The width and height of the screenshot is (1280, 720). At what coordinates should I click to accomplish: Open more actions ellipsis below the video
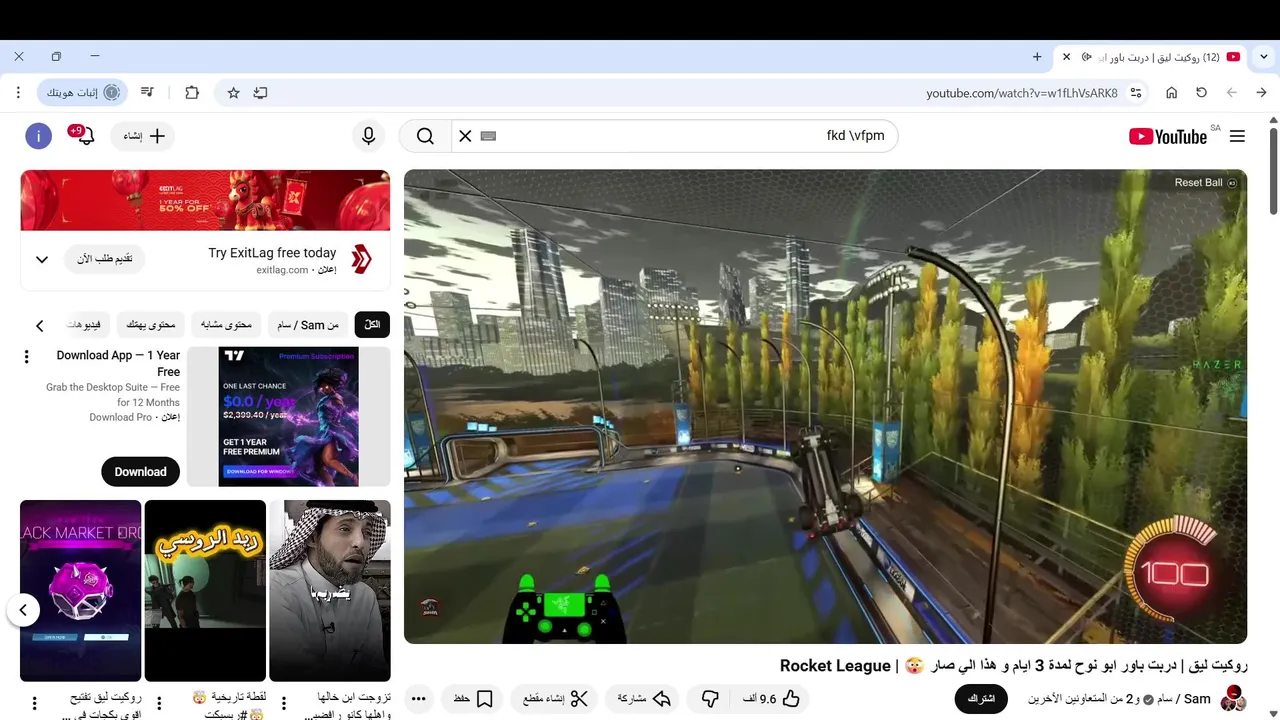(x=419, y=699)
